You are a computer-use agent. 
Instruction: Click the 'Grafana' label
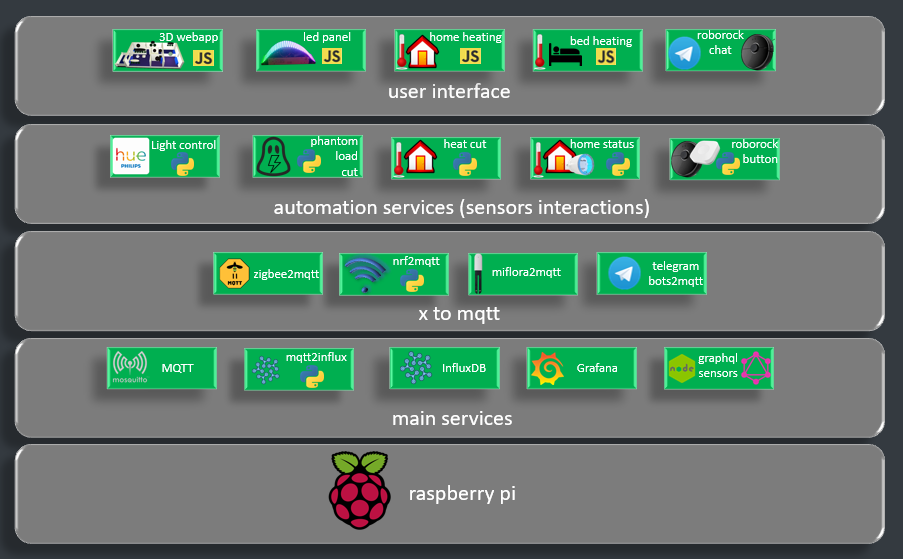coord(597,368)
